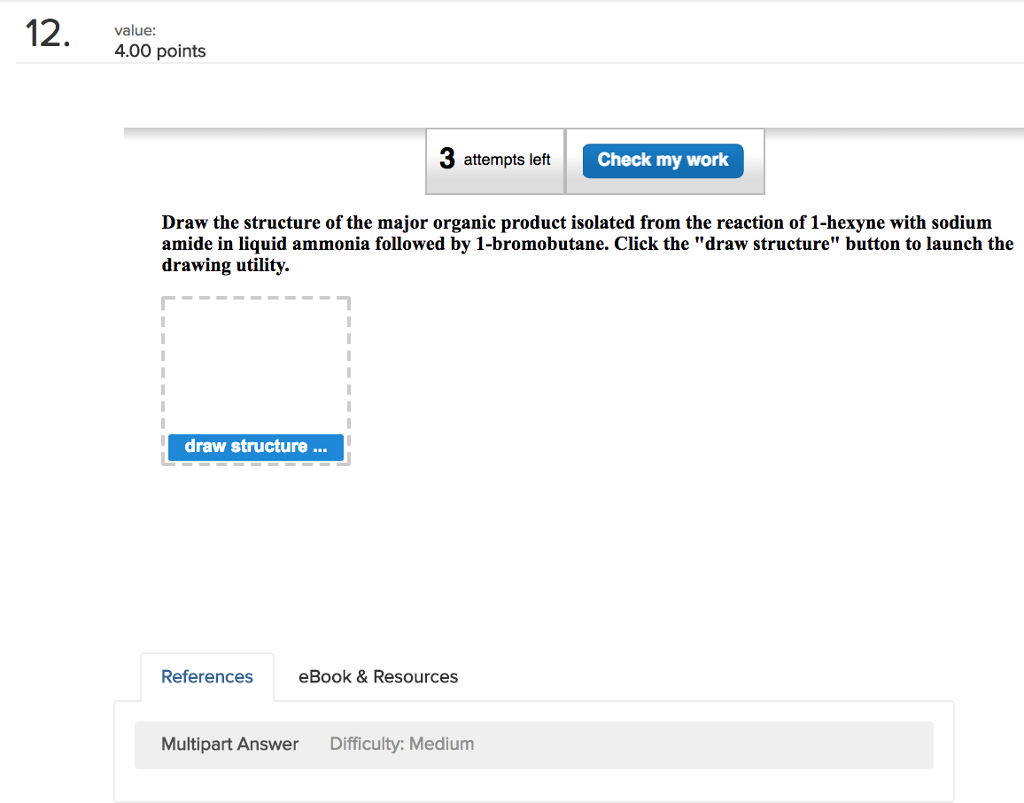Click the Difficulty: Medium indicator

401,744
